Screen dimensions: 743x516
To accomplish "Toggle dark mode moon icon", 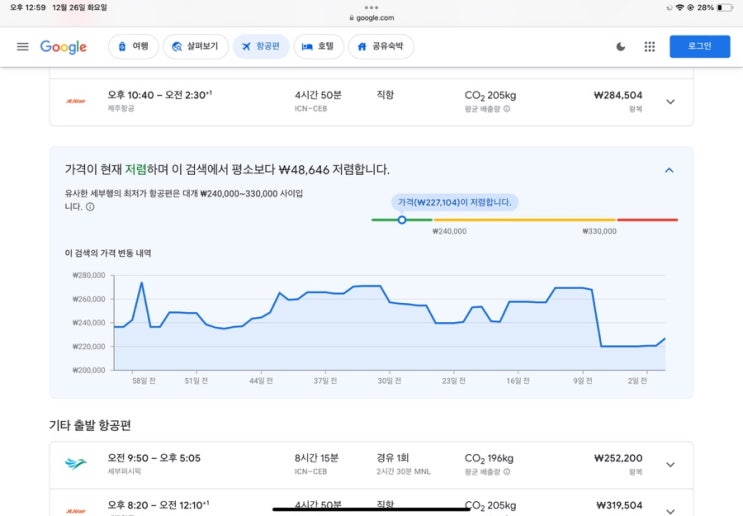I will pyautogui.click(x=621, y=46).
